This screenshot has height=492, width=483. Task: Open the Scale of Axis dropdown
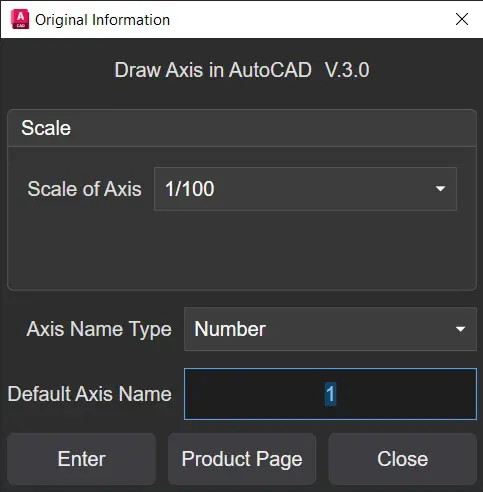(x=305, y=189)
